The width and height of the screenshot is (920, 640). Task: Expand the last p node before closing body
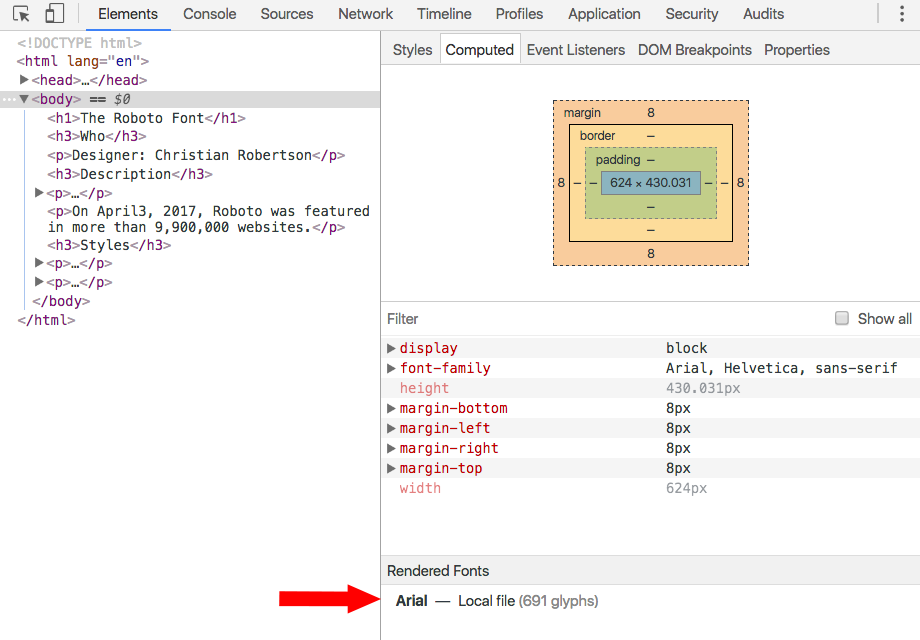point(39,282)
